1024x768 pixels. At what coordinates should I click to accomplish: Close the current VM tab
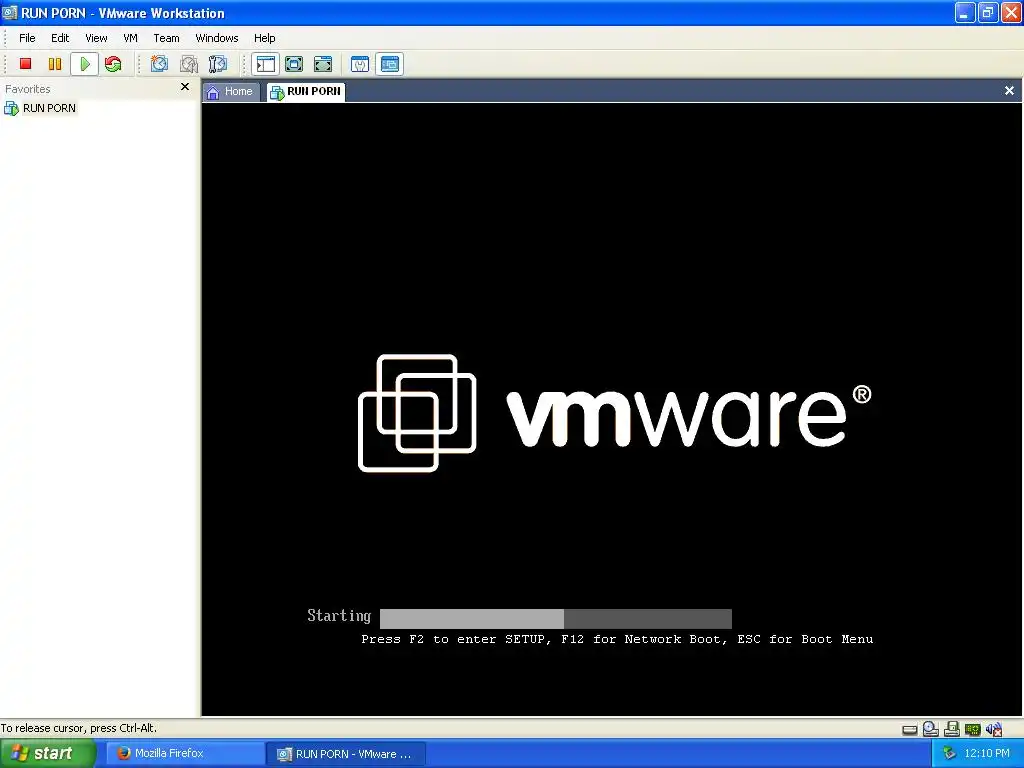coord(1009,91)
